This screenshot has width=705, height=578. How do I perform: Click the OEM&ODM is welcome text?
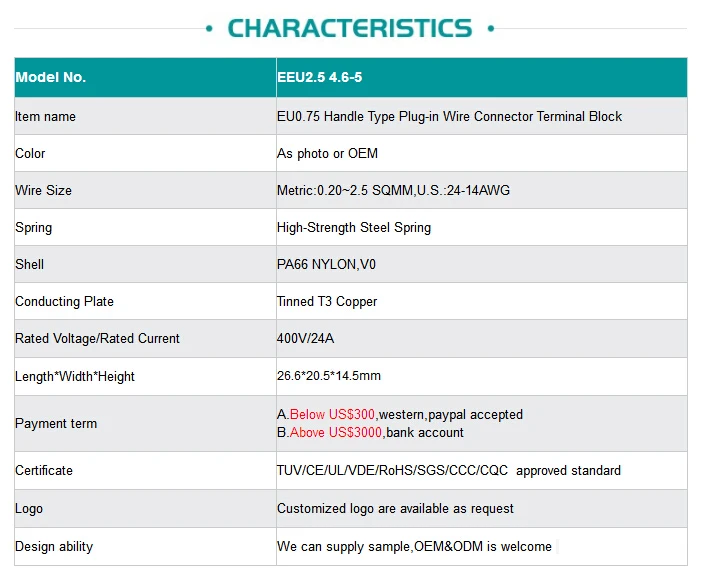coord(483,546)
